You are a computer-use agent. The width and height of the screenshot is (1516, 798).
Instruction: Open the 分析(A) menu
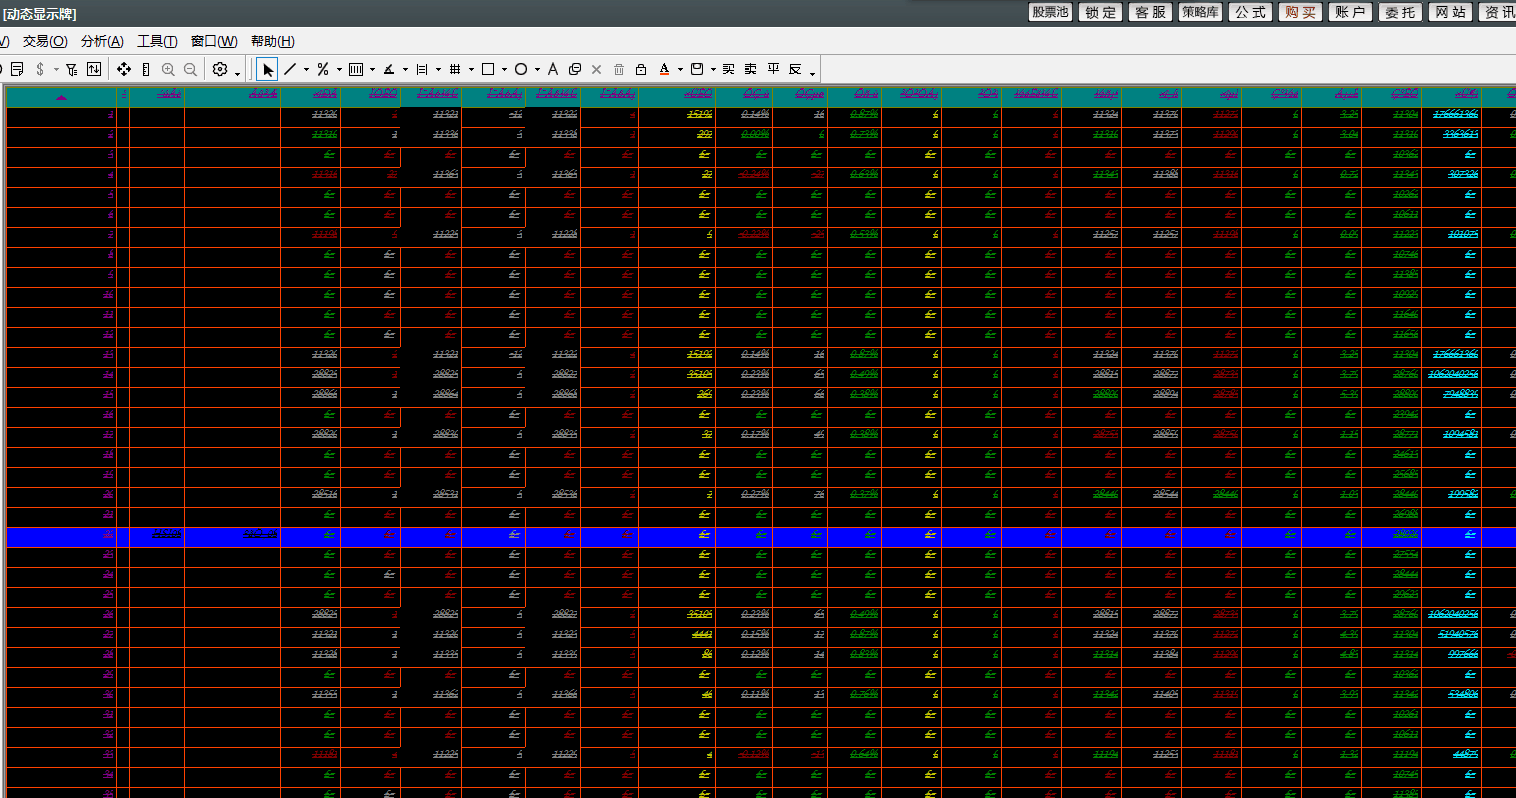click(x=102, y=41)
